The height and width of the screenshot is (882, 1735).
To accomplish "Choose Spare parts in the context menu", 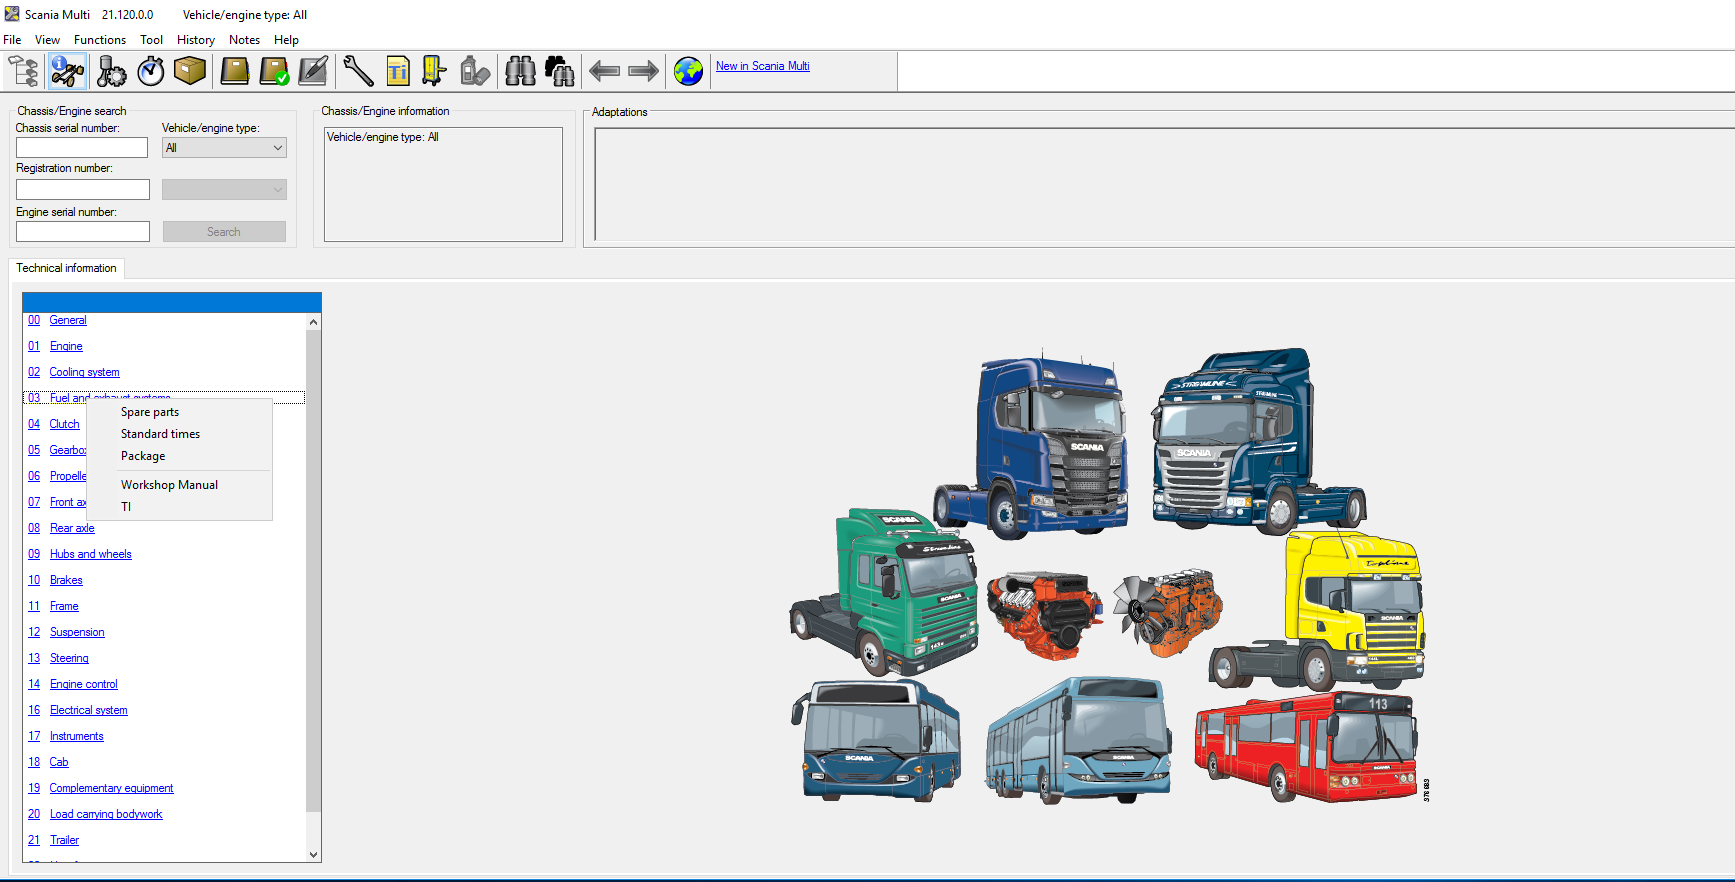I will coord(150,412).
